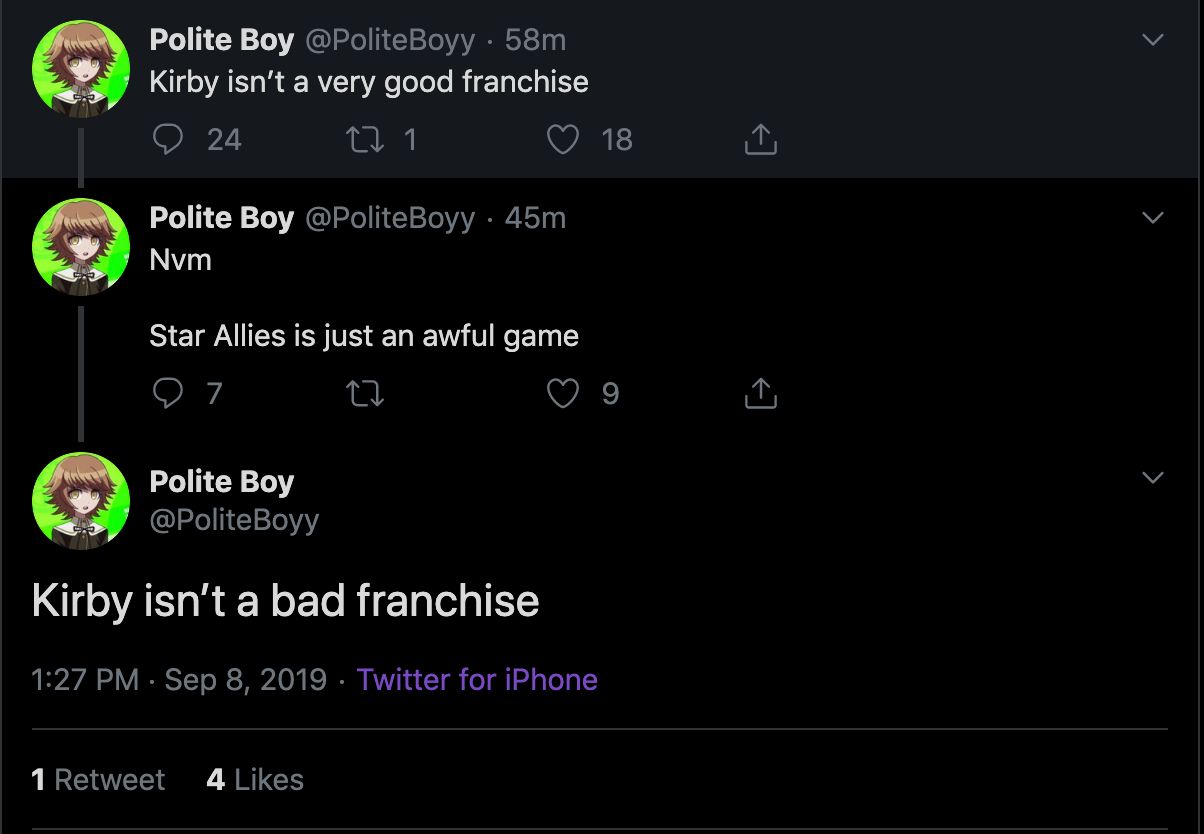The width and height of the screenshot is (1204, 834).
Task: Click the '58m' timestamp on the first tweet
Action: [x=535, y=40]
